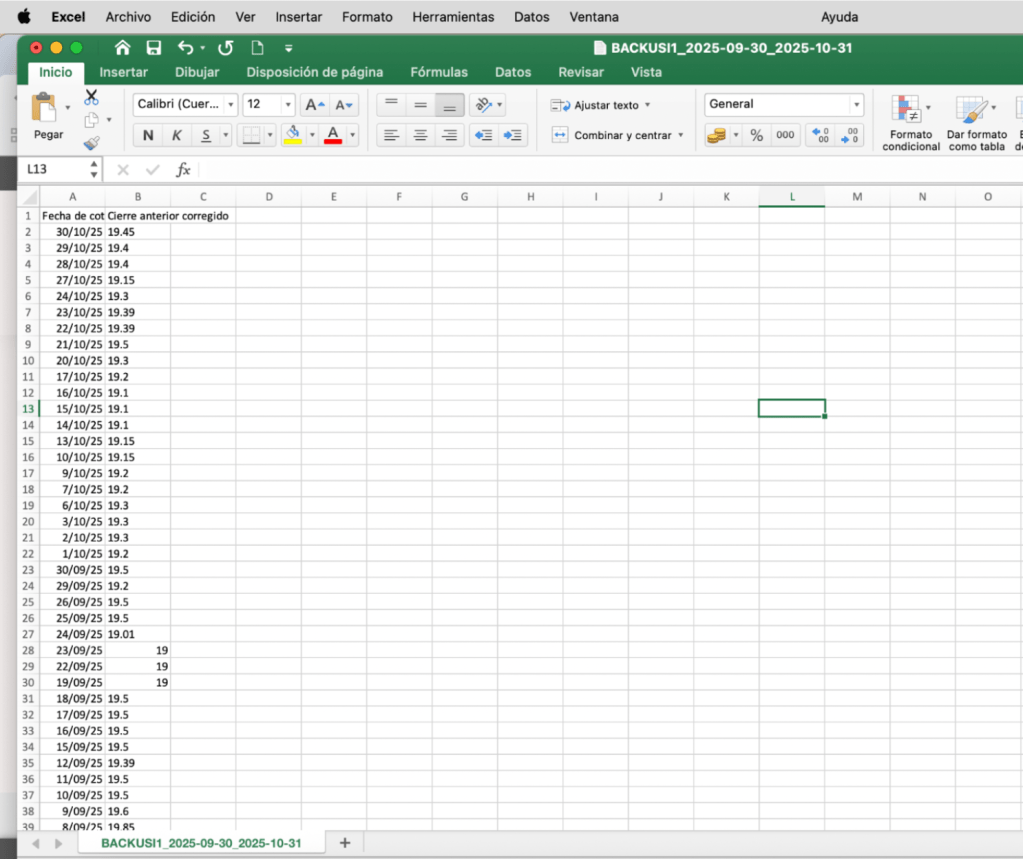Switch to the Fórmulas ribbon tab
The image size is (1023, 859).
tap(439, 72)
